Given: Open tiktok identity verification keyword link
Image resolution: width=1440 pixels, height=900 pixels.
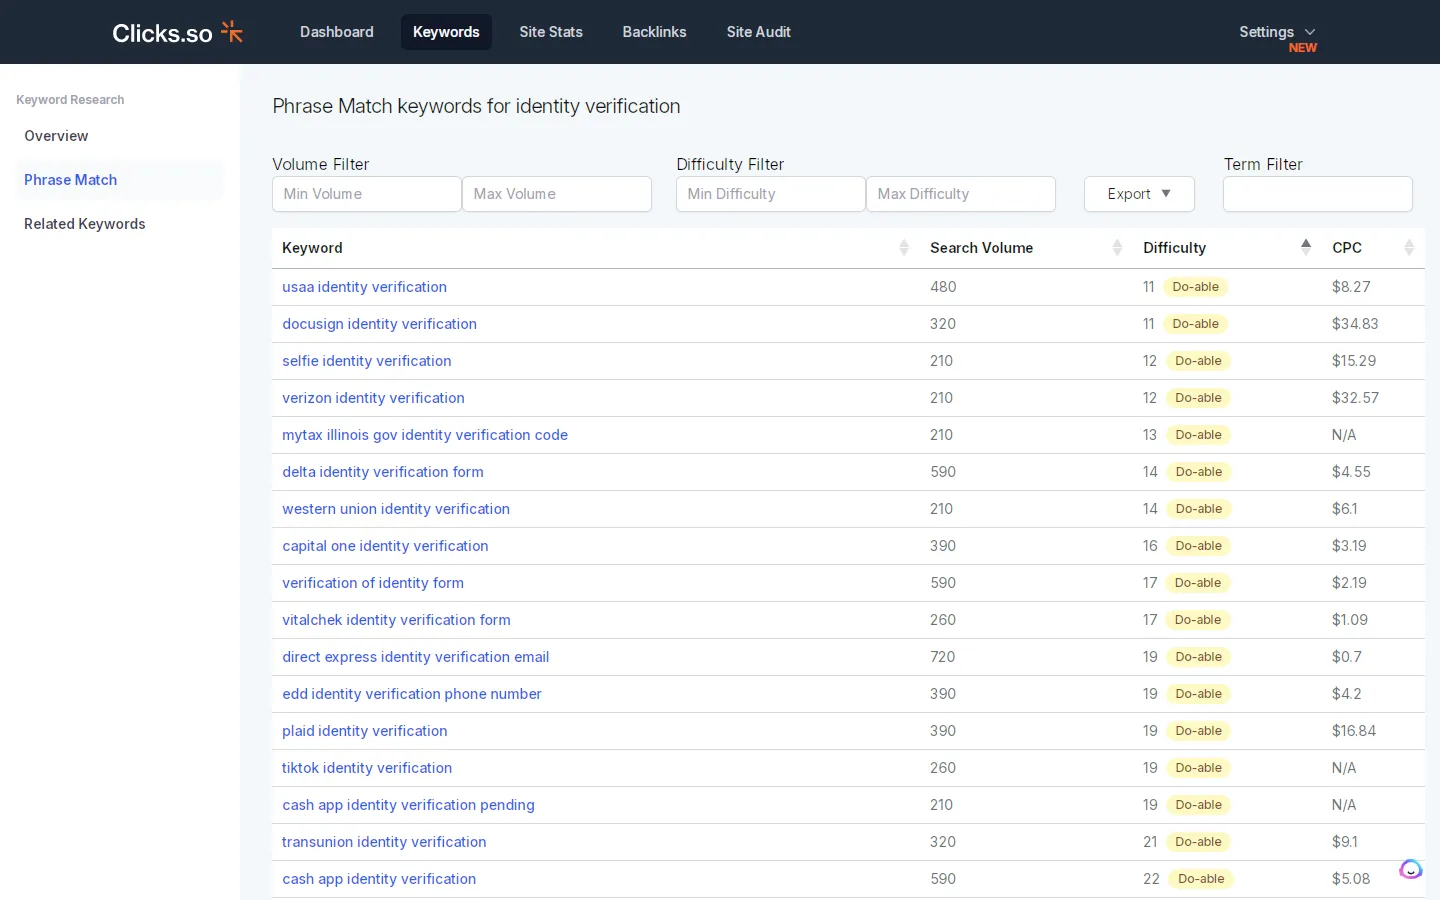Looking at the screenshot, I should 367,768.
